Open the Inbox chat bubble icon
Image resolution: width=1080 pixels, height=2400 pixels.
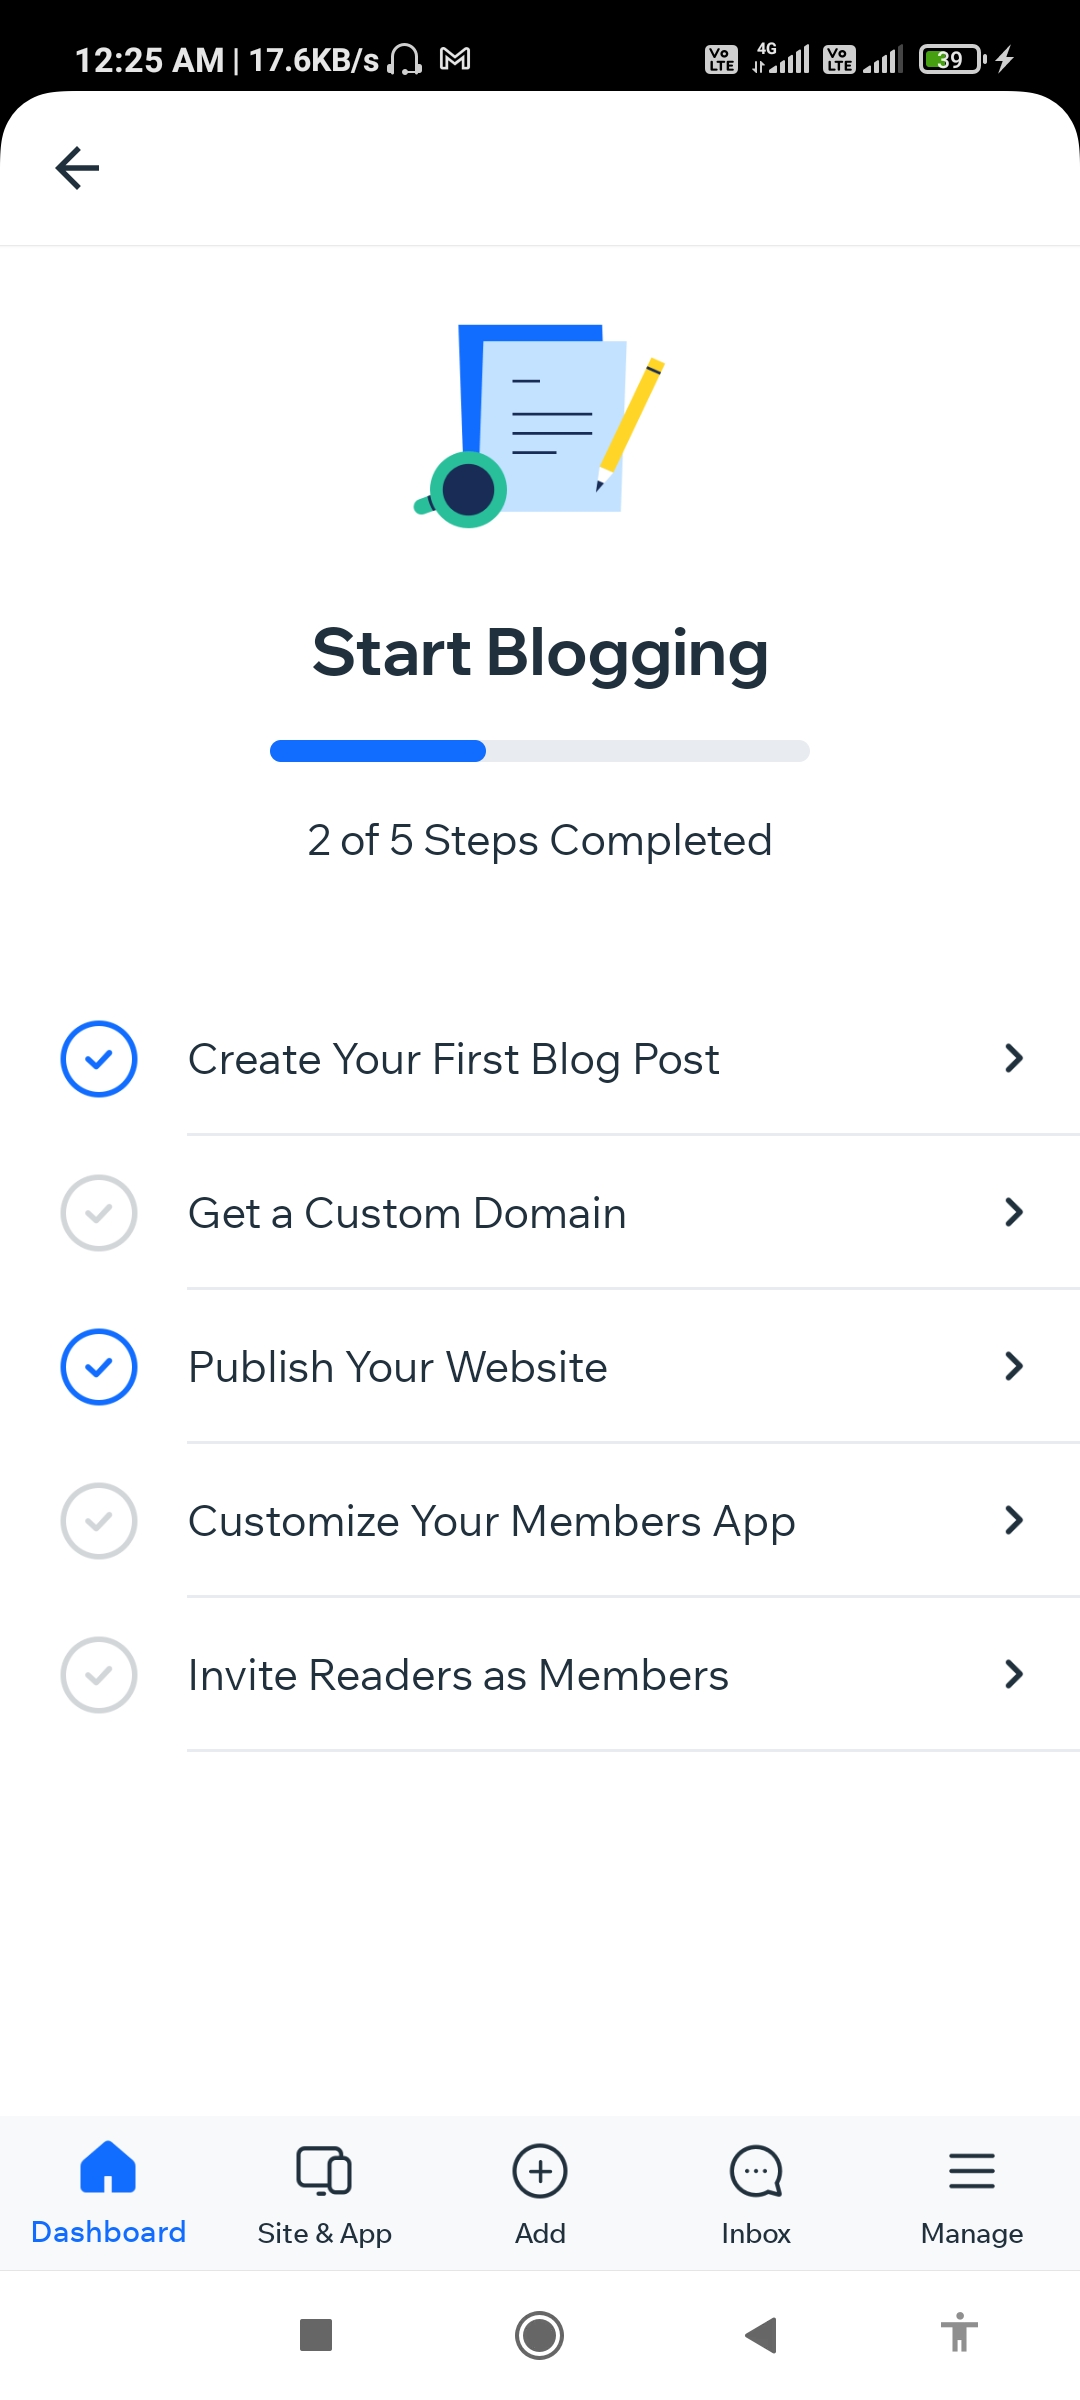coord(756,2171)
